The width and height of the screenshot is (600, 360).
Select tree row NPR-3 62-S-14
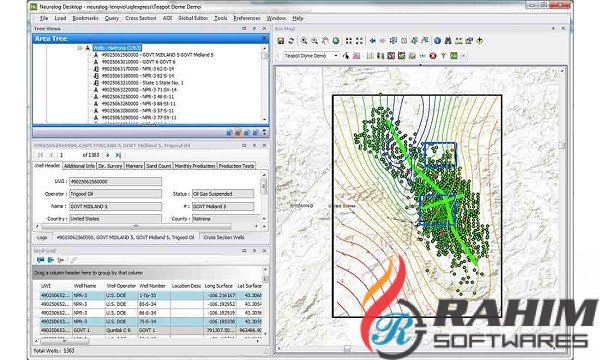(x=138, y=69)
